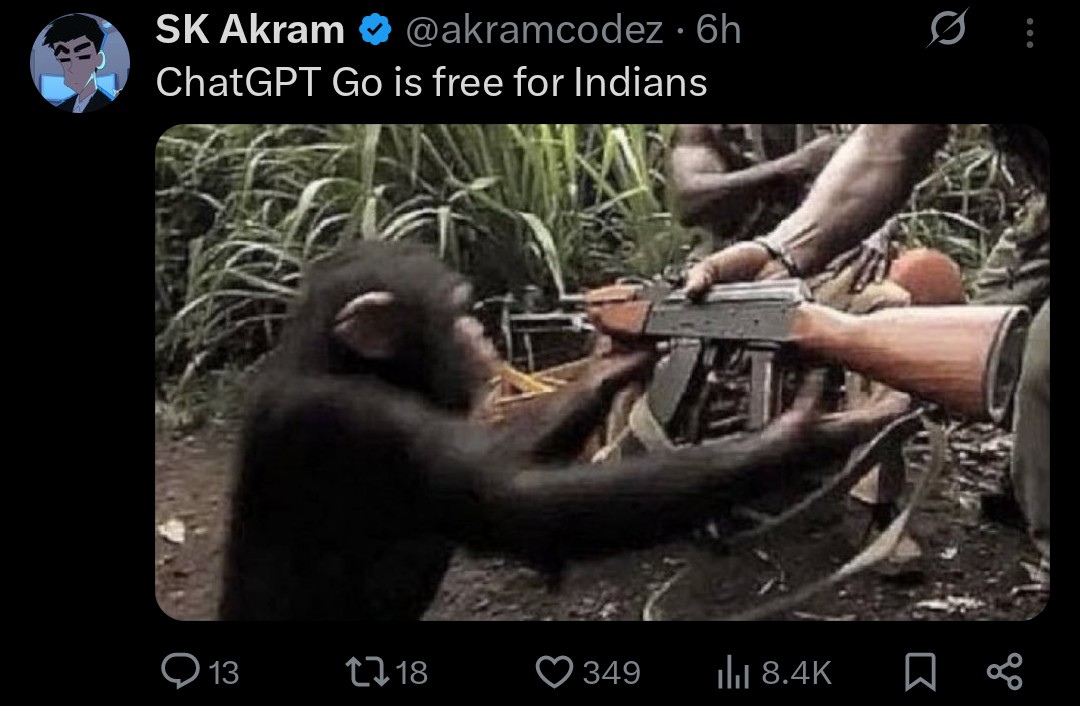Click the blue verified badge
The image size is (1080, 706).
click(375, 30)
